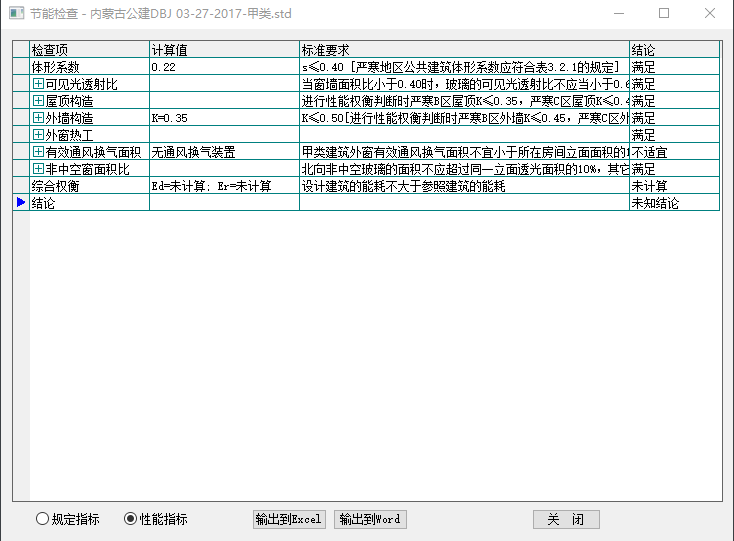Expand the 非中空窗面积比 row
Screen dimensions: 734x541
(x=38, y=169)
